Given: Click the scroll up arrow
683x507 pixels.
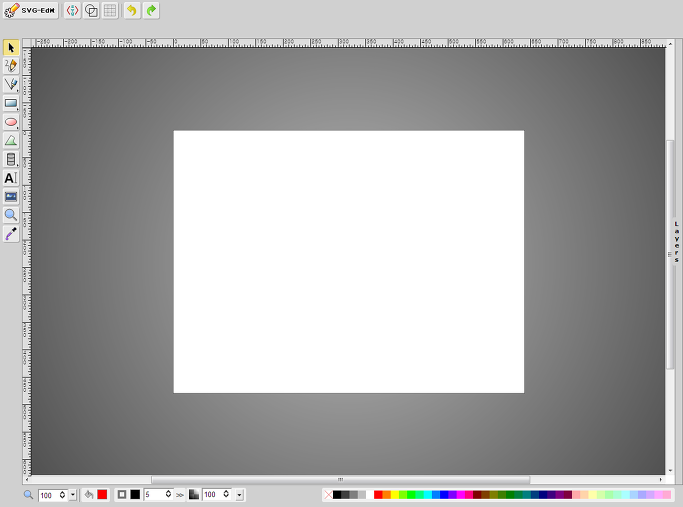Looking at the screenshot, I should 670,44.
